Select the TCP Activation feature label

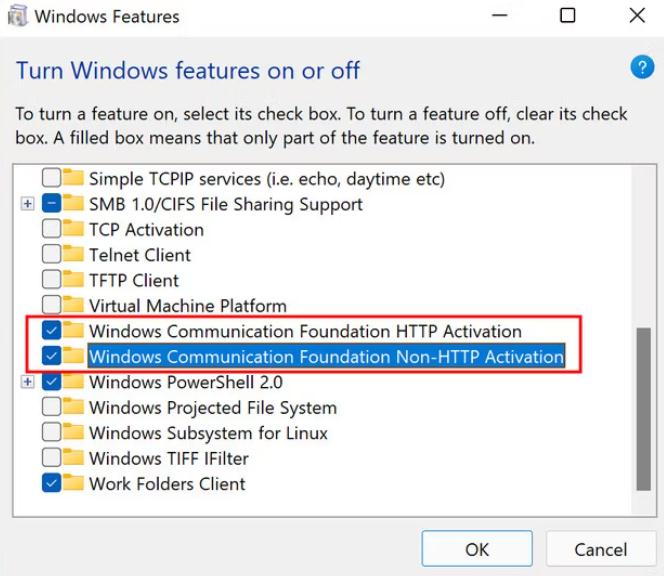coord(146,229)
